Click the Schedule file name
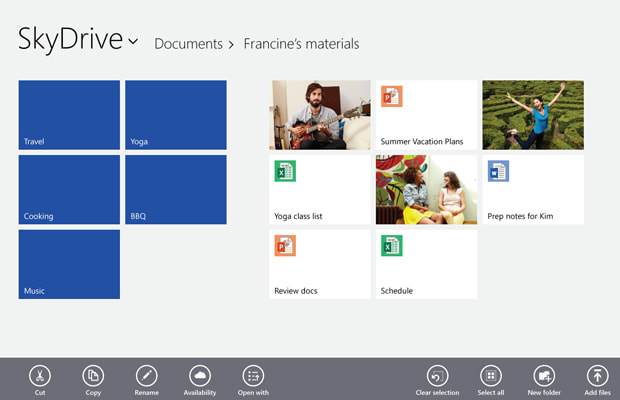 pyautogui.click(x=397, y=291)
